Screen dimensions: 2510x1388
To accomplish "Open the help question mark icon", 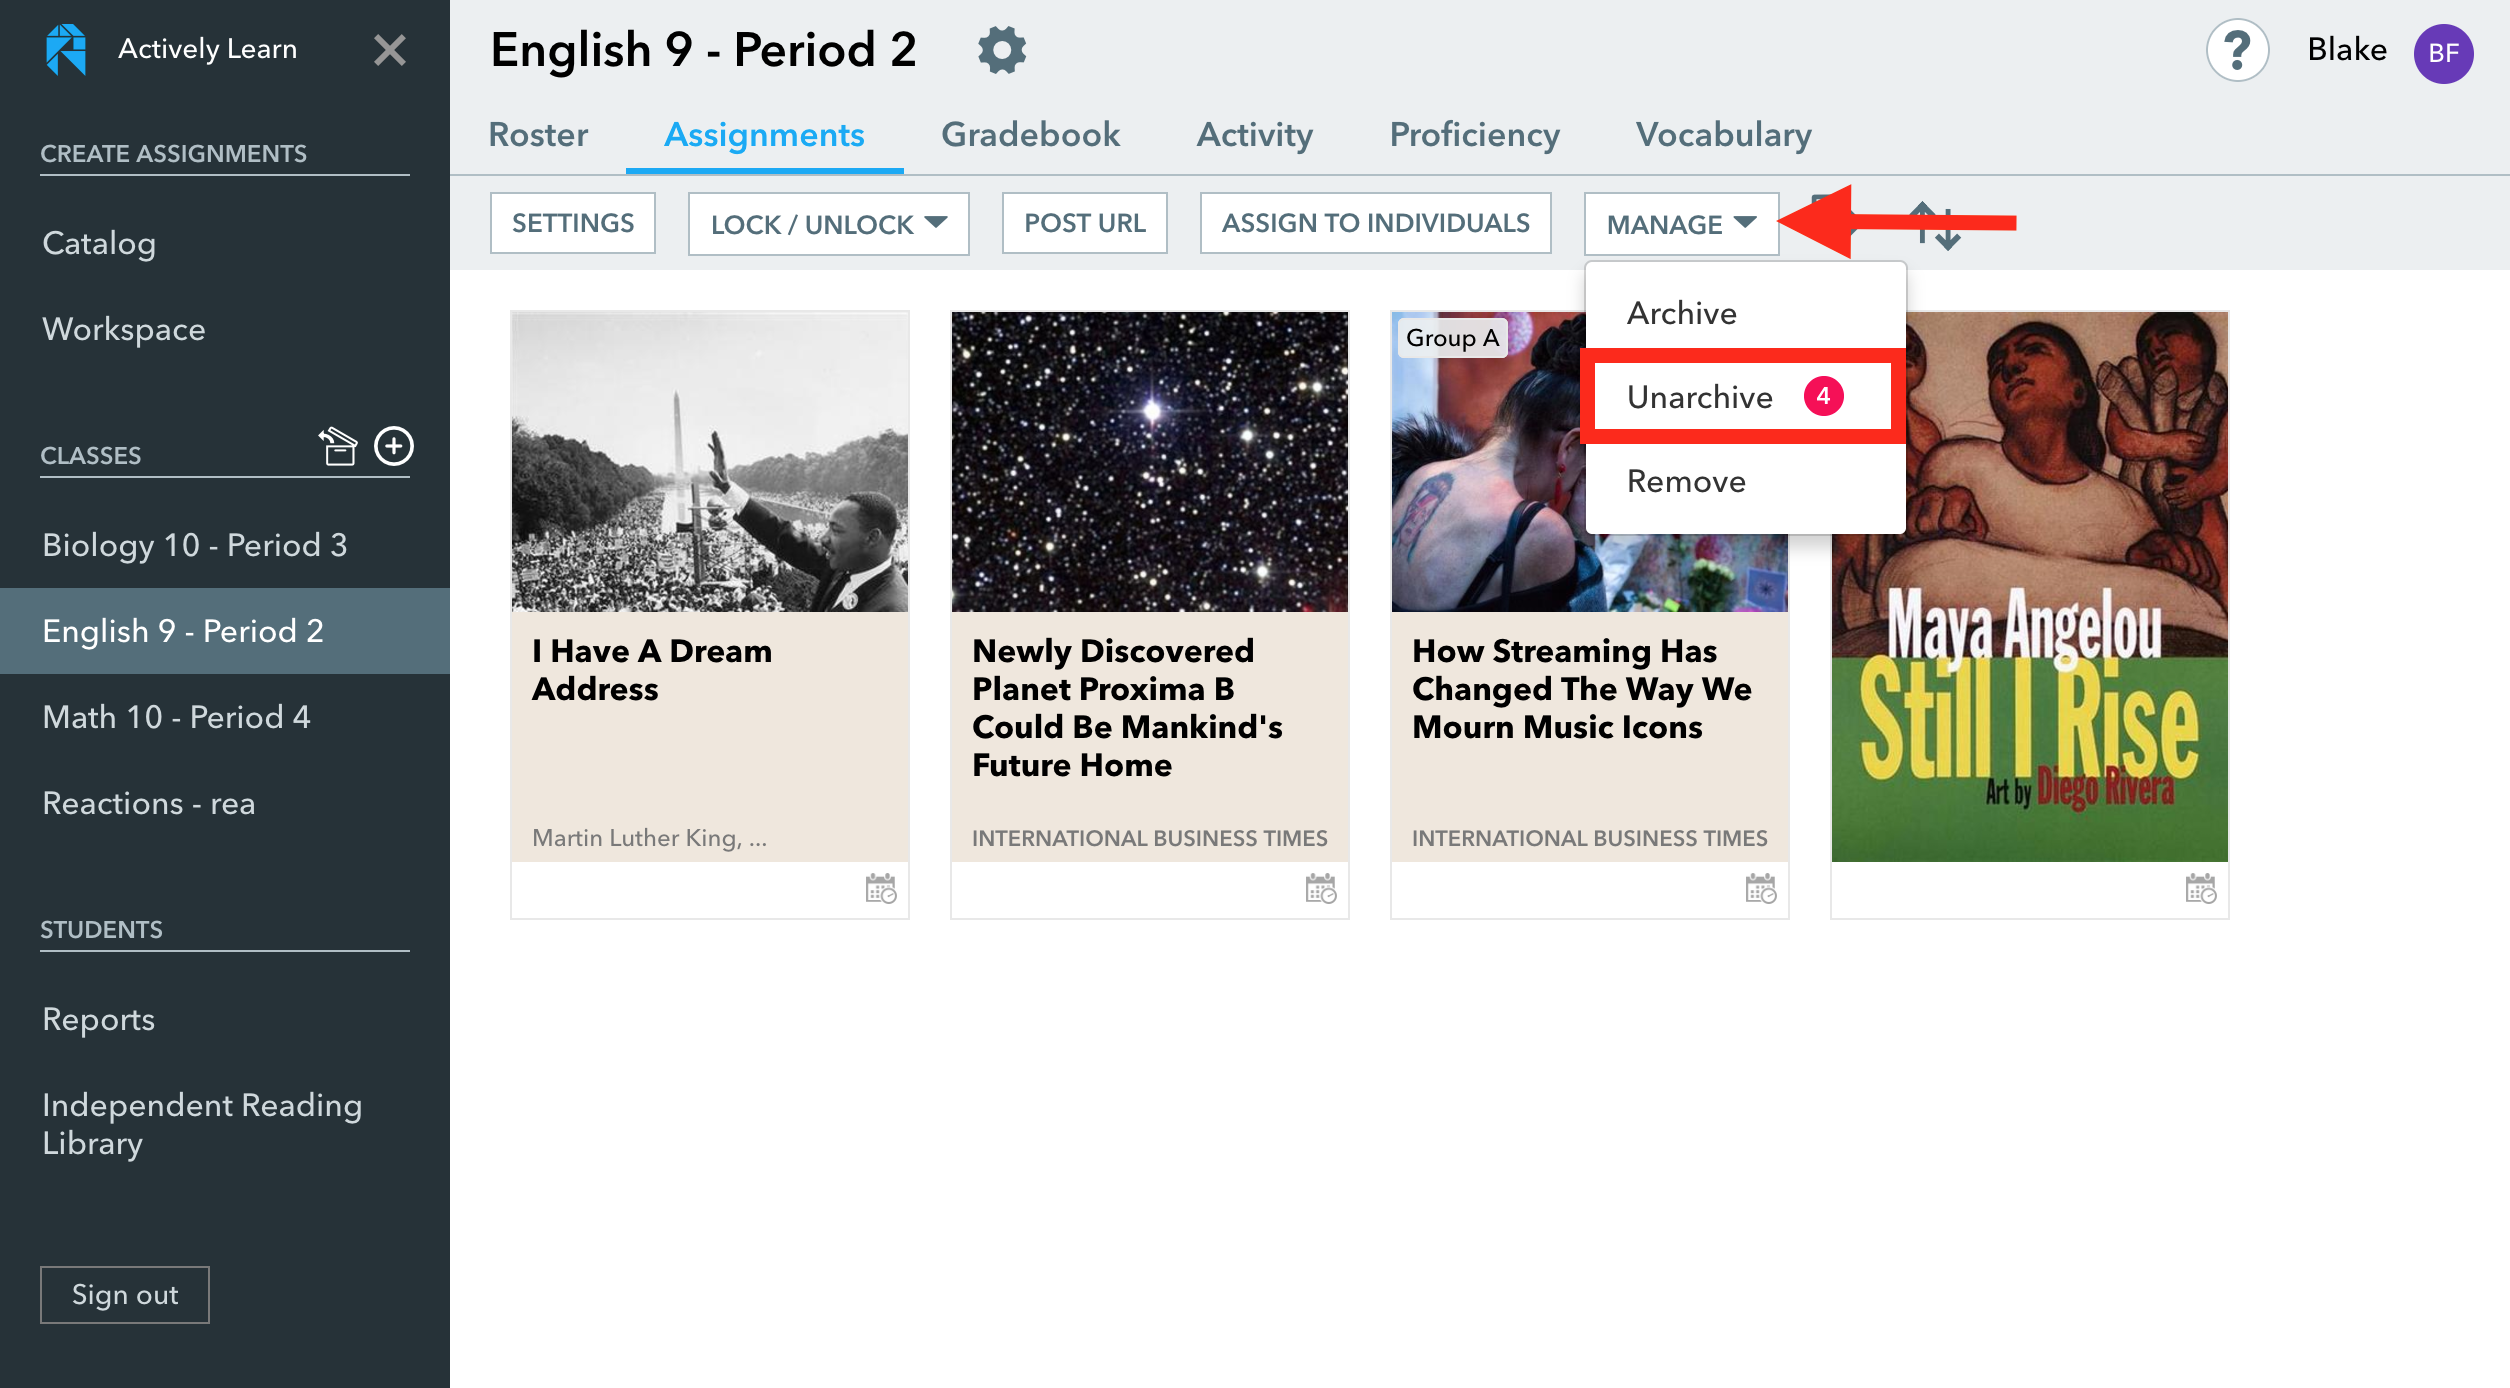I will [2237, 50].
